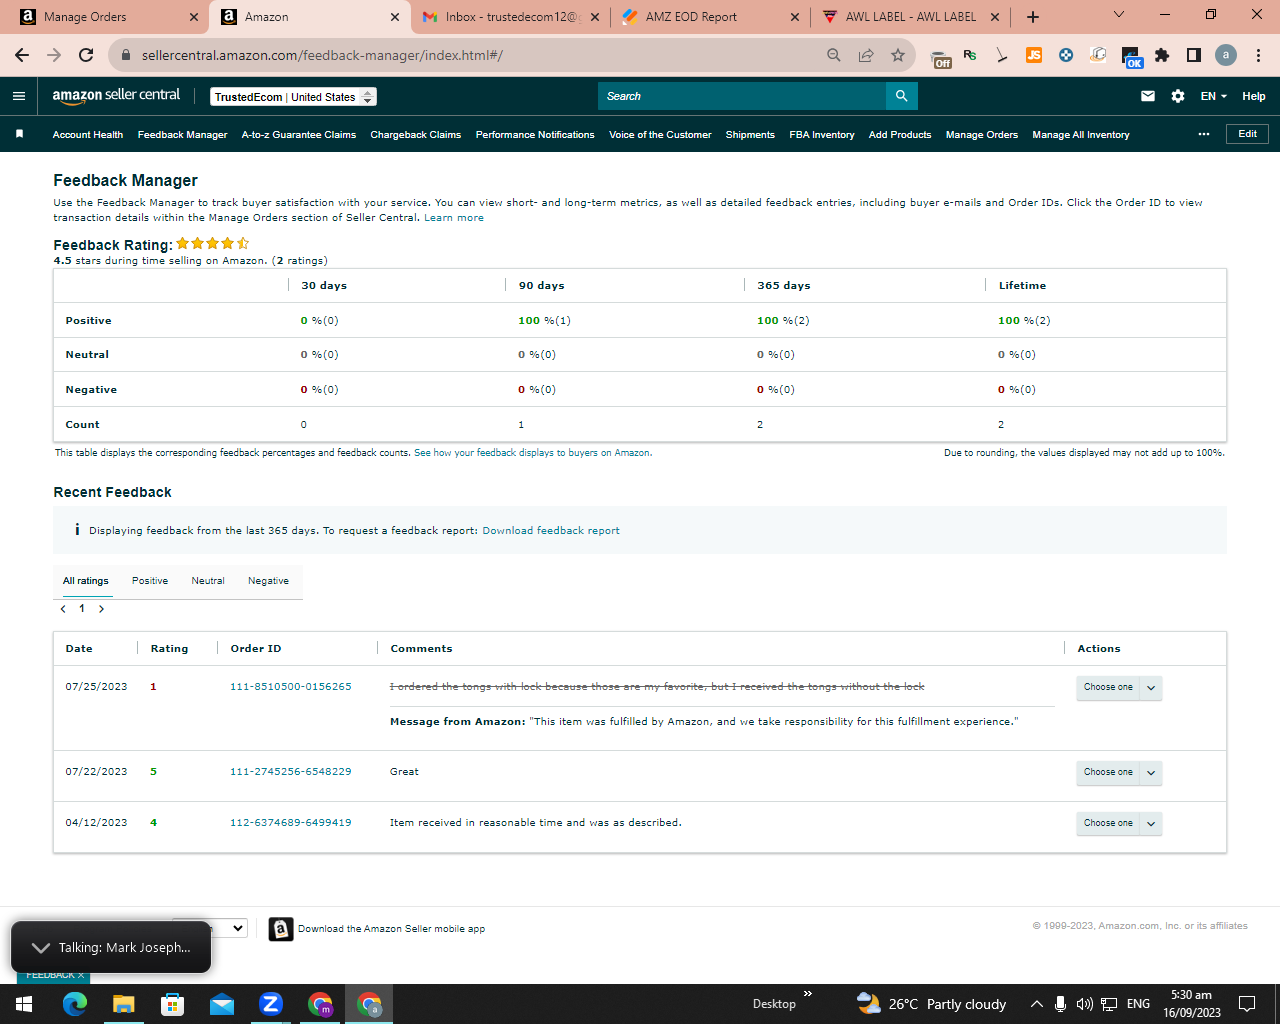The height and width of the screenshot is (1024, 1280).
Task: Go to previous feedback page arrow
Action: coord(63,609)
